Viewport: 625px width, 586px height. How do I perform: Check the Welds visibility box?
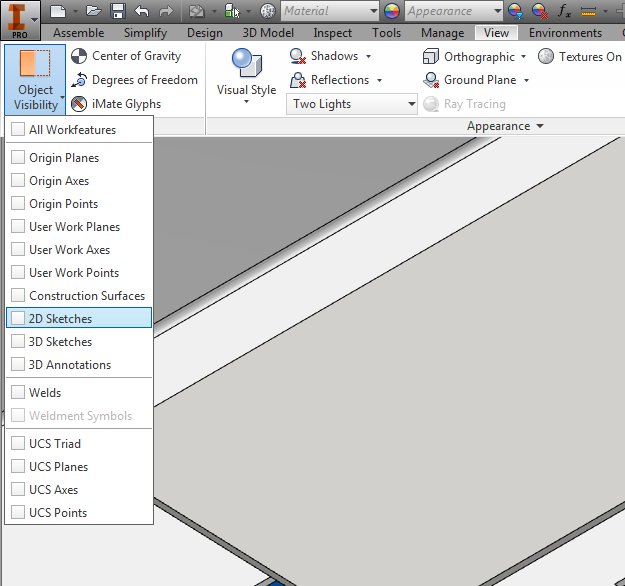(x=18, y=392)
